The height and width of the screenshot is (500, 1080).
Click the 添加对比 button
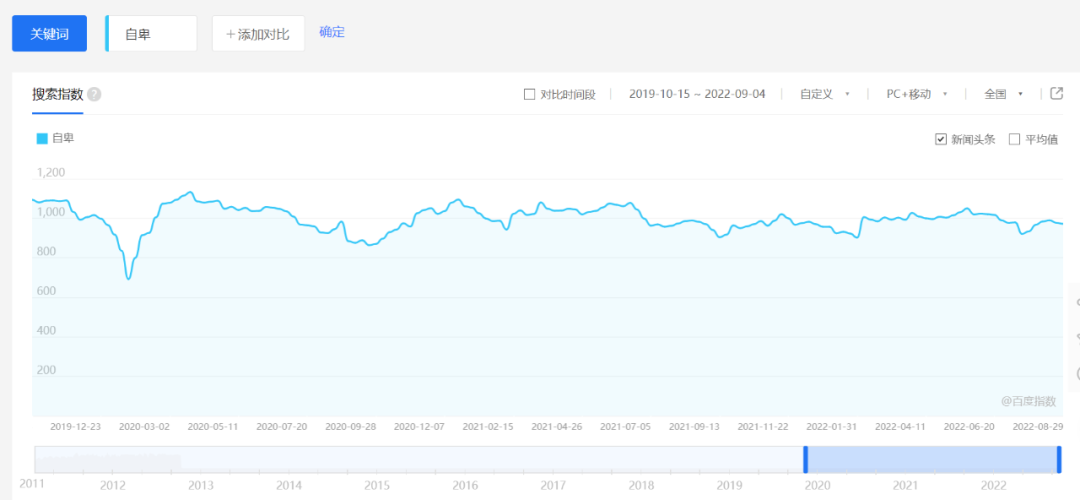(x=258, y=34)
